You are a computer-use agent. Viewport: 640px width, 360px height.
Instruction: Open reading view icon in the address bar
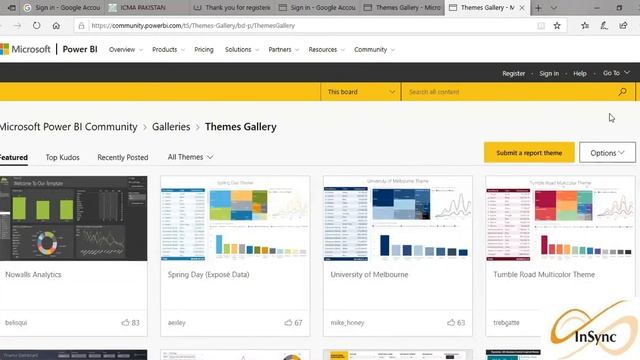tap(541, 26)
